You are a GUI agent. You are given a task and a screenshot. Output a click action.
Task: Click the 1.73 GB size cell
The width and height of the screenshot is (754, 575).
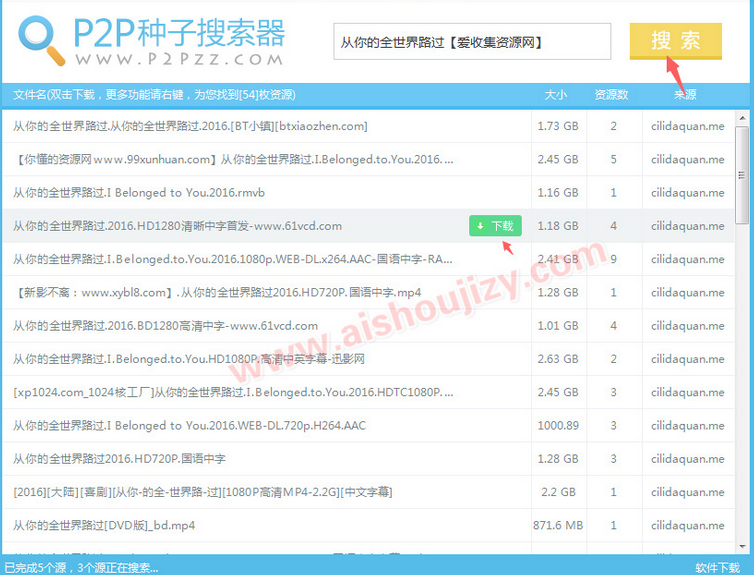pyautogui.click(x=558, y=126)
